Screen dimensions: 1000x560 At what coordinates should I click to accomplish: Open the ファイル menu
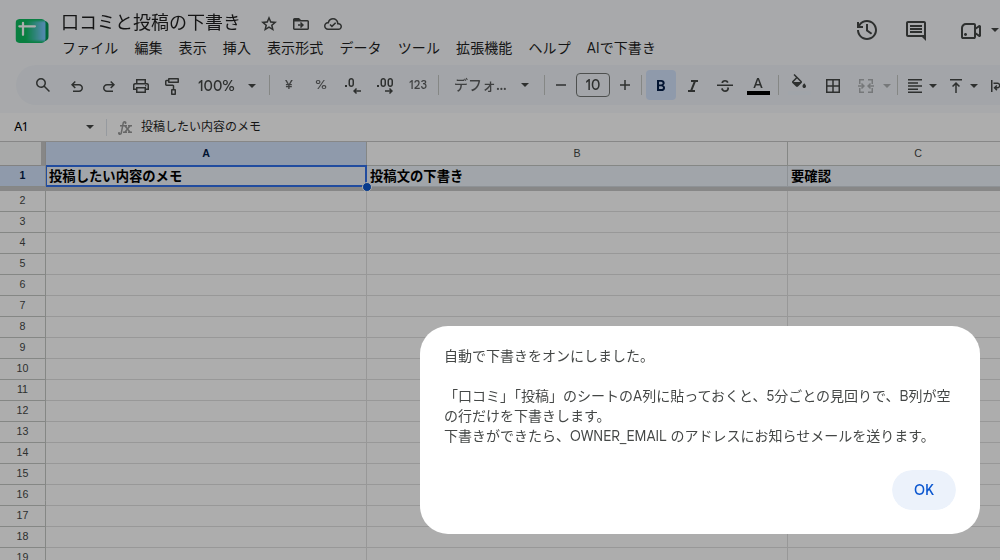(90, 48)
